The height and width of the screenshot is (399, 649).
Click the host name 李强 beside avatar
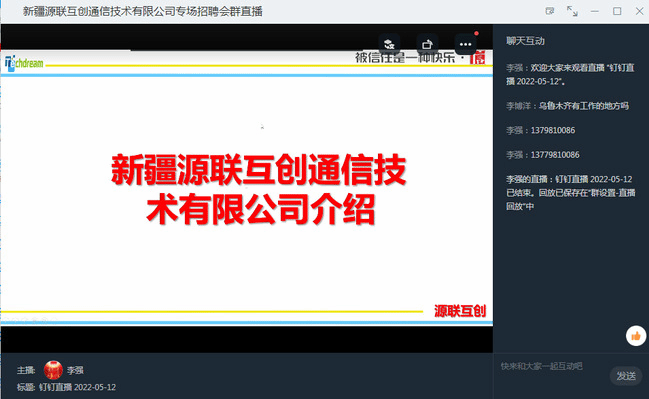[x=75, y=370]
